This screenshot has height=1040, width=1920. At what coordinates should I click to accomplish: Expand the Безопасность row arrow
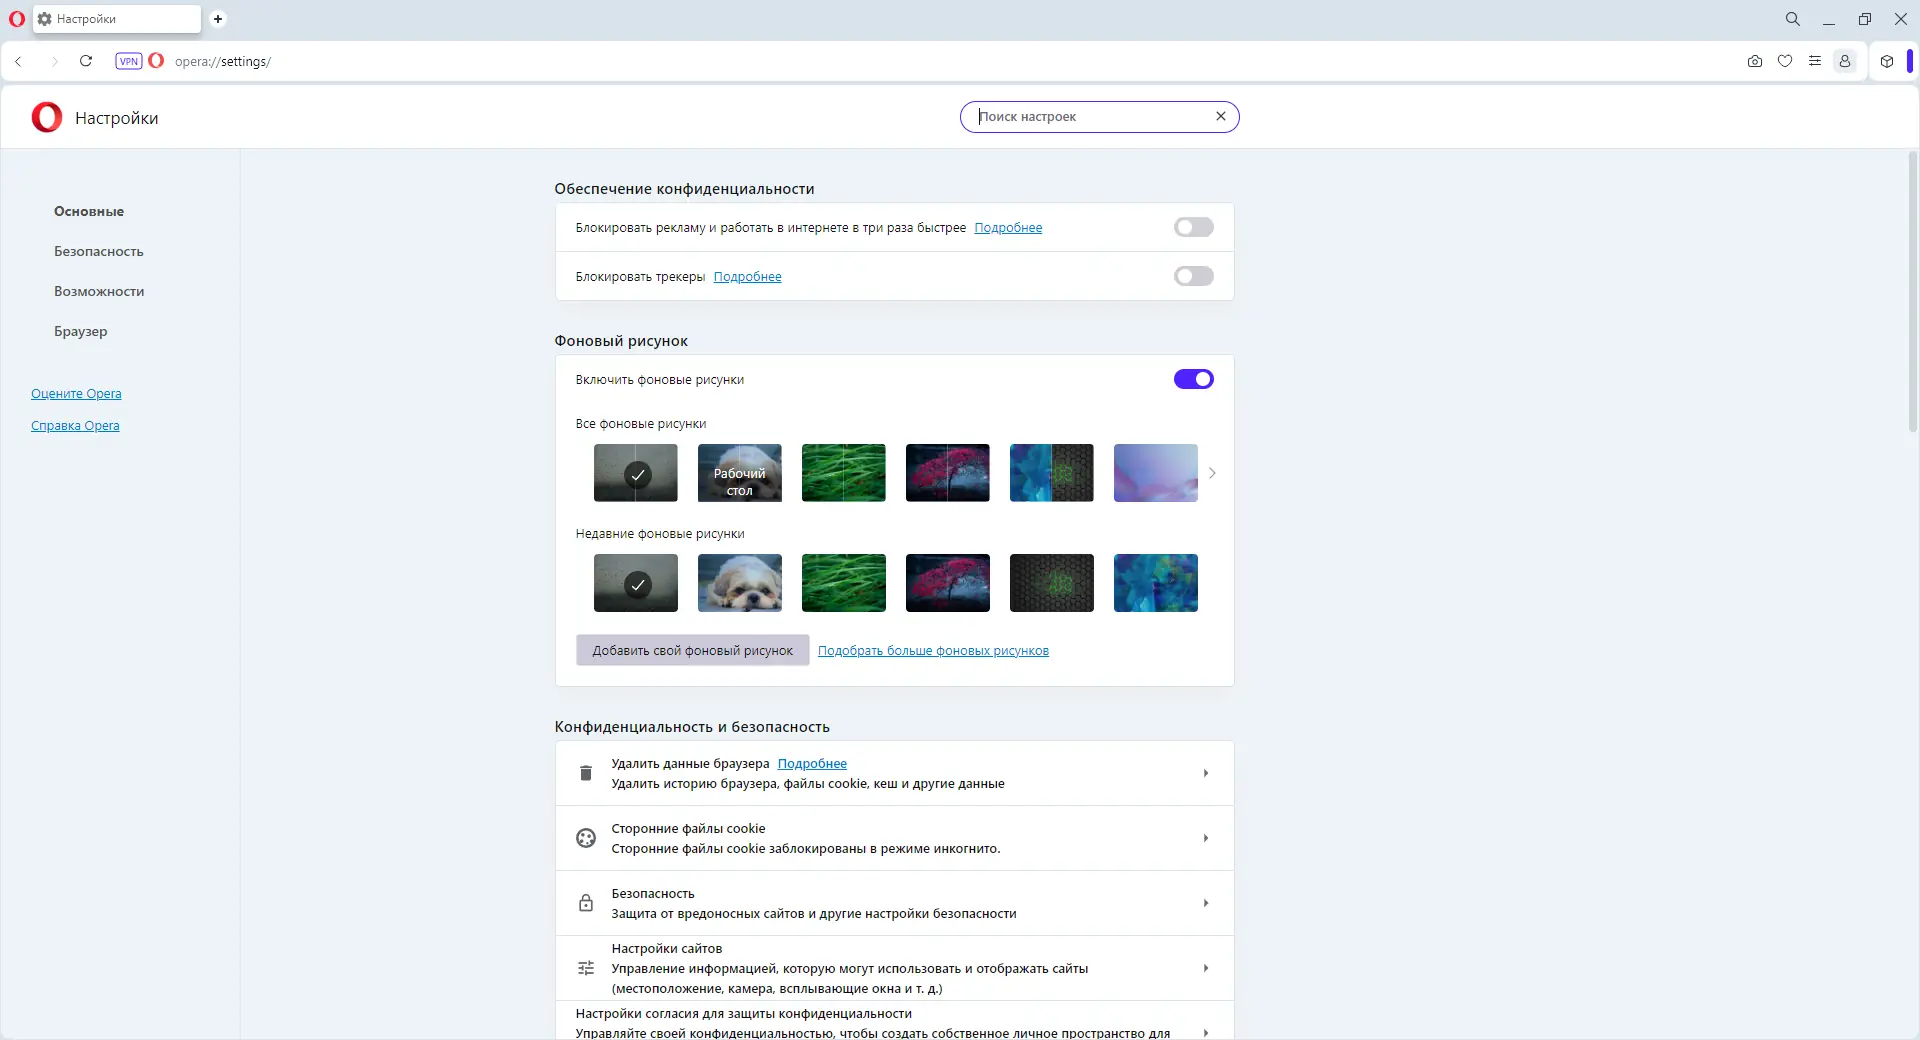[1206, 903]
